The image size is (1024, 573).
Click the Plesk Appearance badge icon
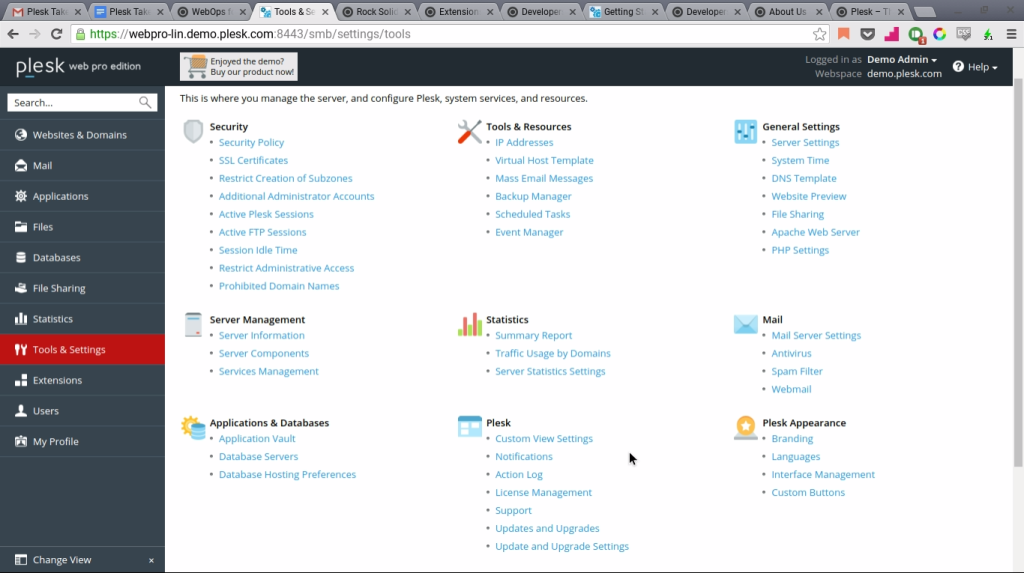(745, 427)
